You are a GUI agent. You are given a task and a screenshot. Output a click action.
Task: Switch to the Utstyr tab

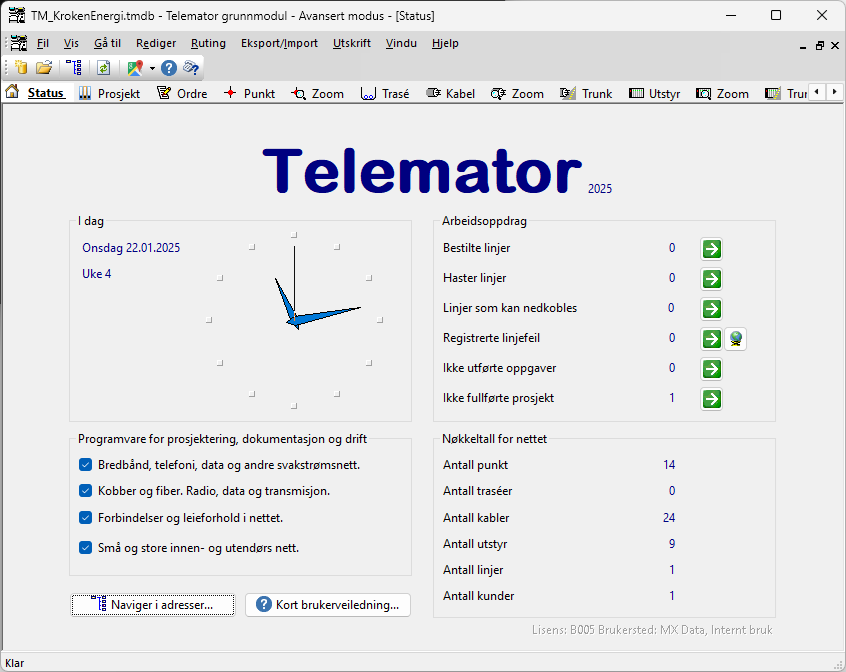click(654, 93)
